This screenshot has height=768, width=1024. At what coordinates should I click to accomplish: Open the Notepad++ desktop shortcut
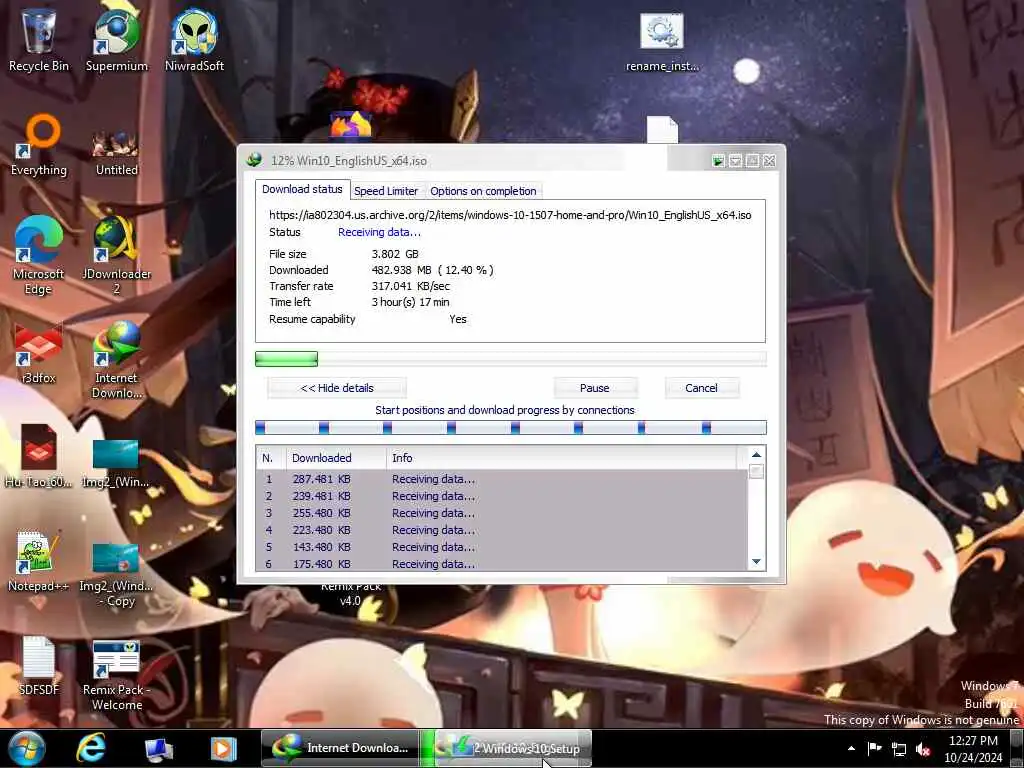[39, 560]
